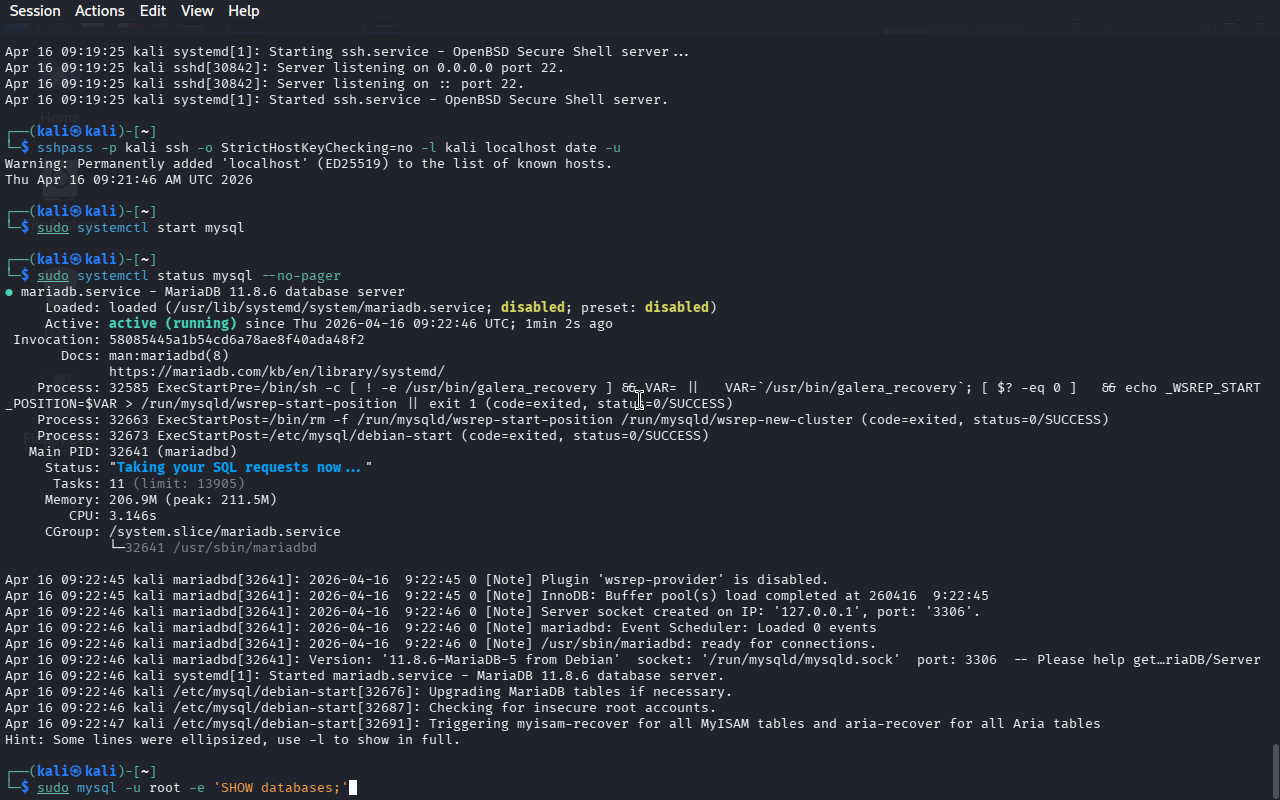Click the Invocation ID hash value
The image size is (1280, 800).
tap(237, 340)
